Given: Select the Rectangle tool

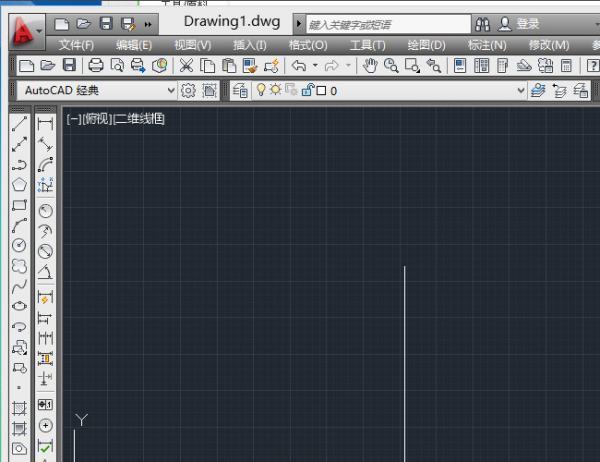Looking at the screenshot, I should [x=20, y=205].
